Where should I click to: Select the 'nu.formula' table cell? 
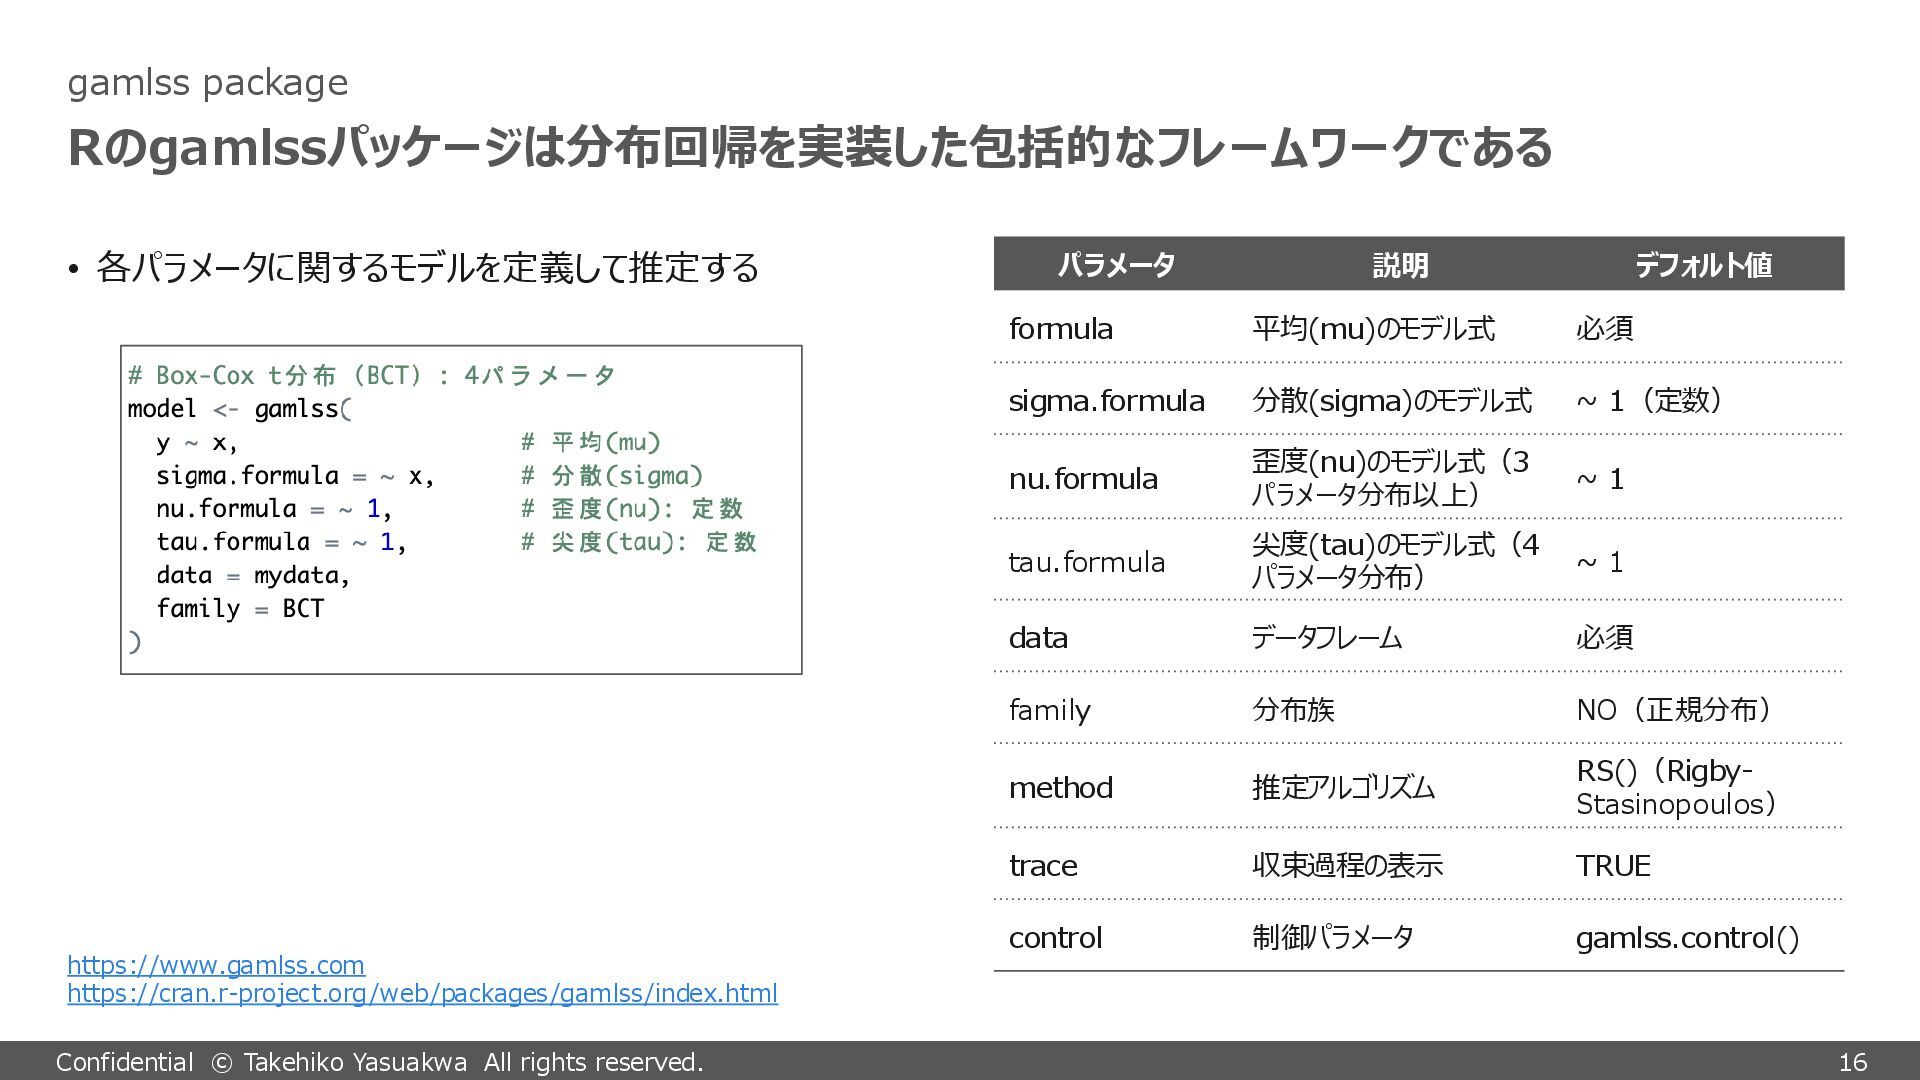(1083, 479)
